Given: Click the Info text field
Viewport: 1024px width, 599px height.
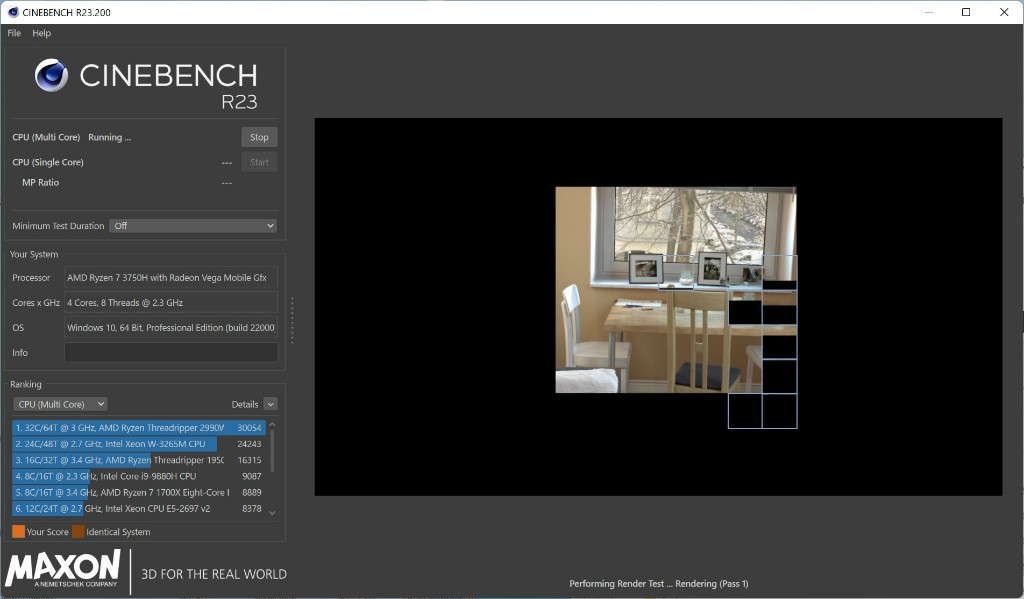Looking at the screenshot, I should point(171,352).
